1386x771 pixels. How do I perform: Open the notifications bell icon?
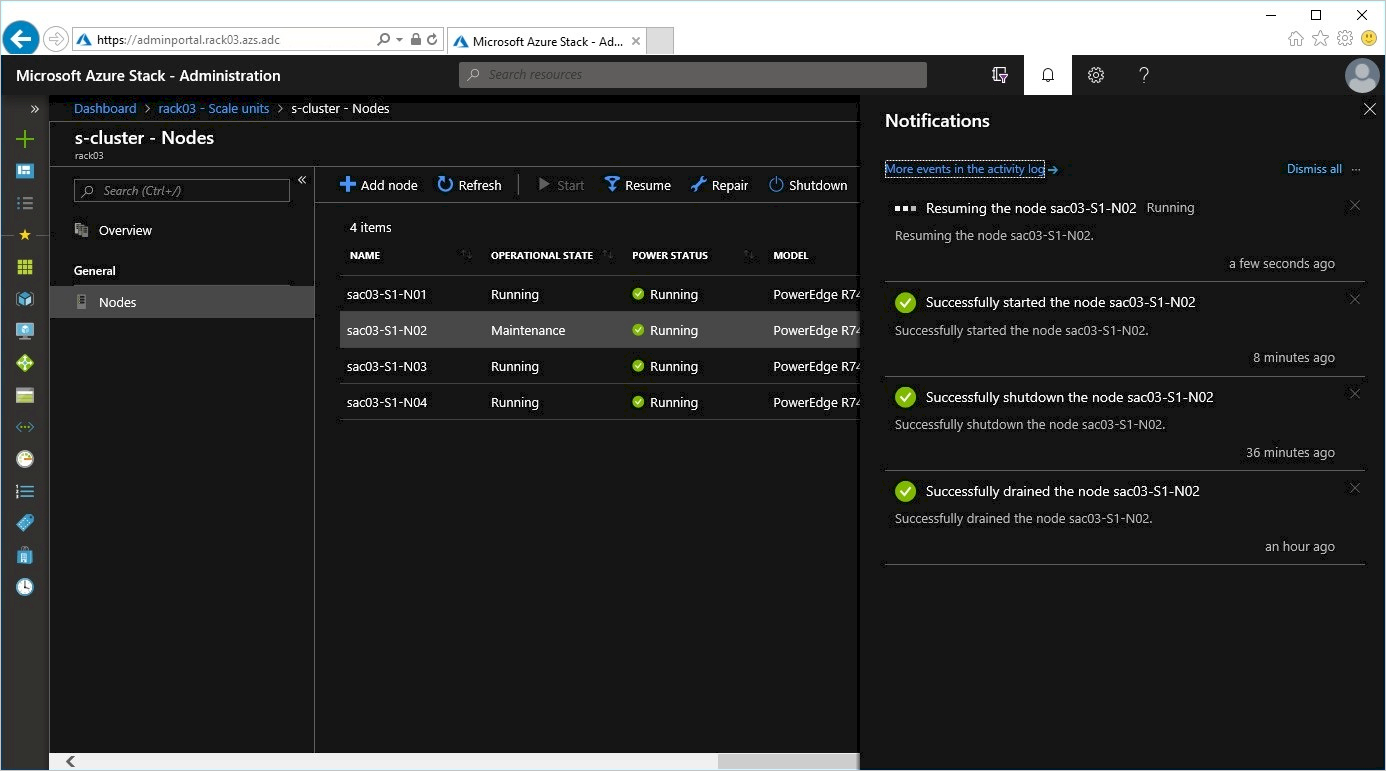coord(1048,75)
